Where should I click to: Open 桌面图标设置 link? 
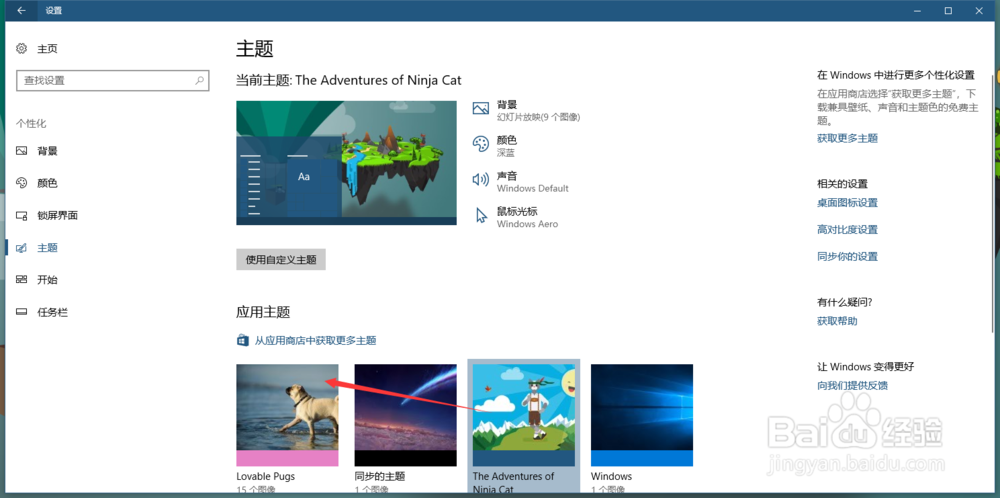coord(848,203)
